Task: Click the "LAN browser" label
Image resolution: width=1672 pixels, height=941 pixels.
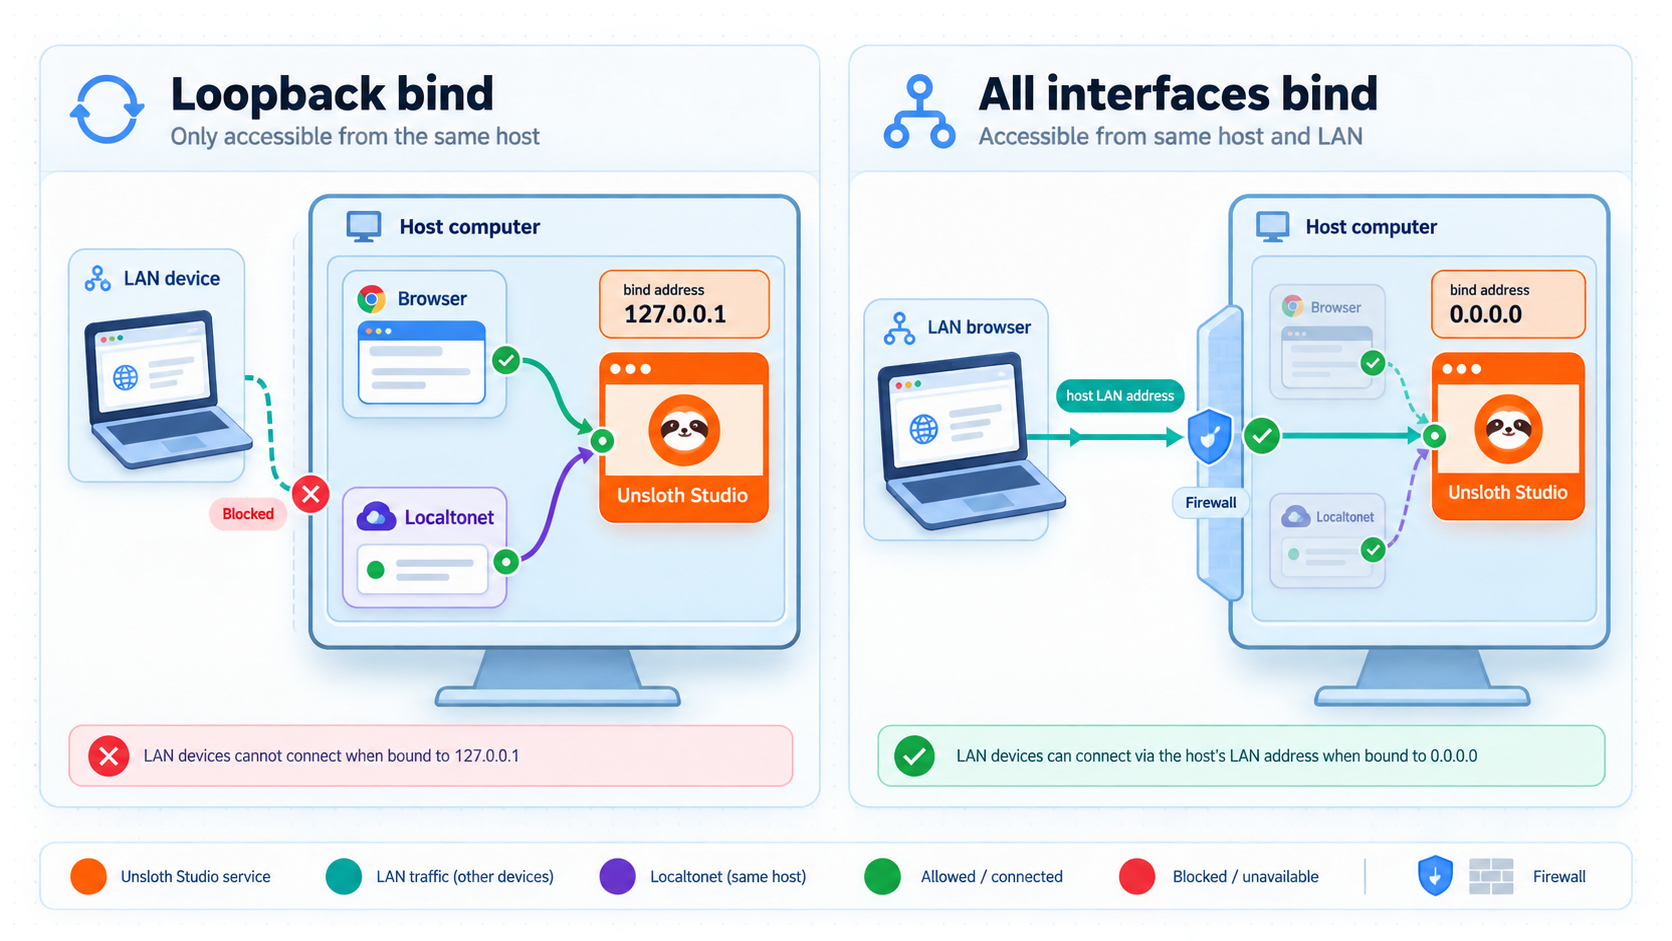Action: coord(979,327)
